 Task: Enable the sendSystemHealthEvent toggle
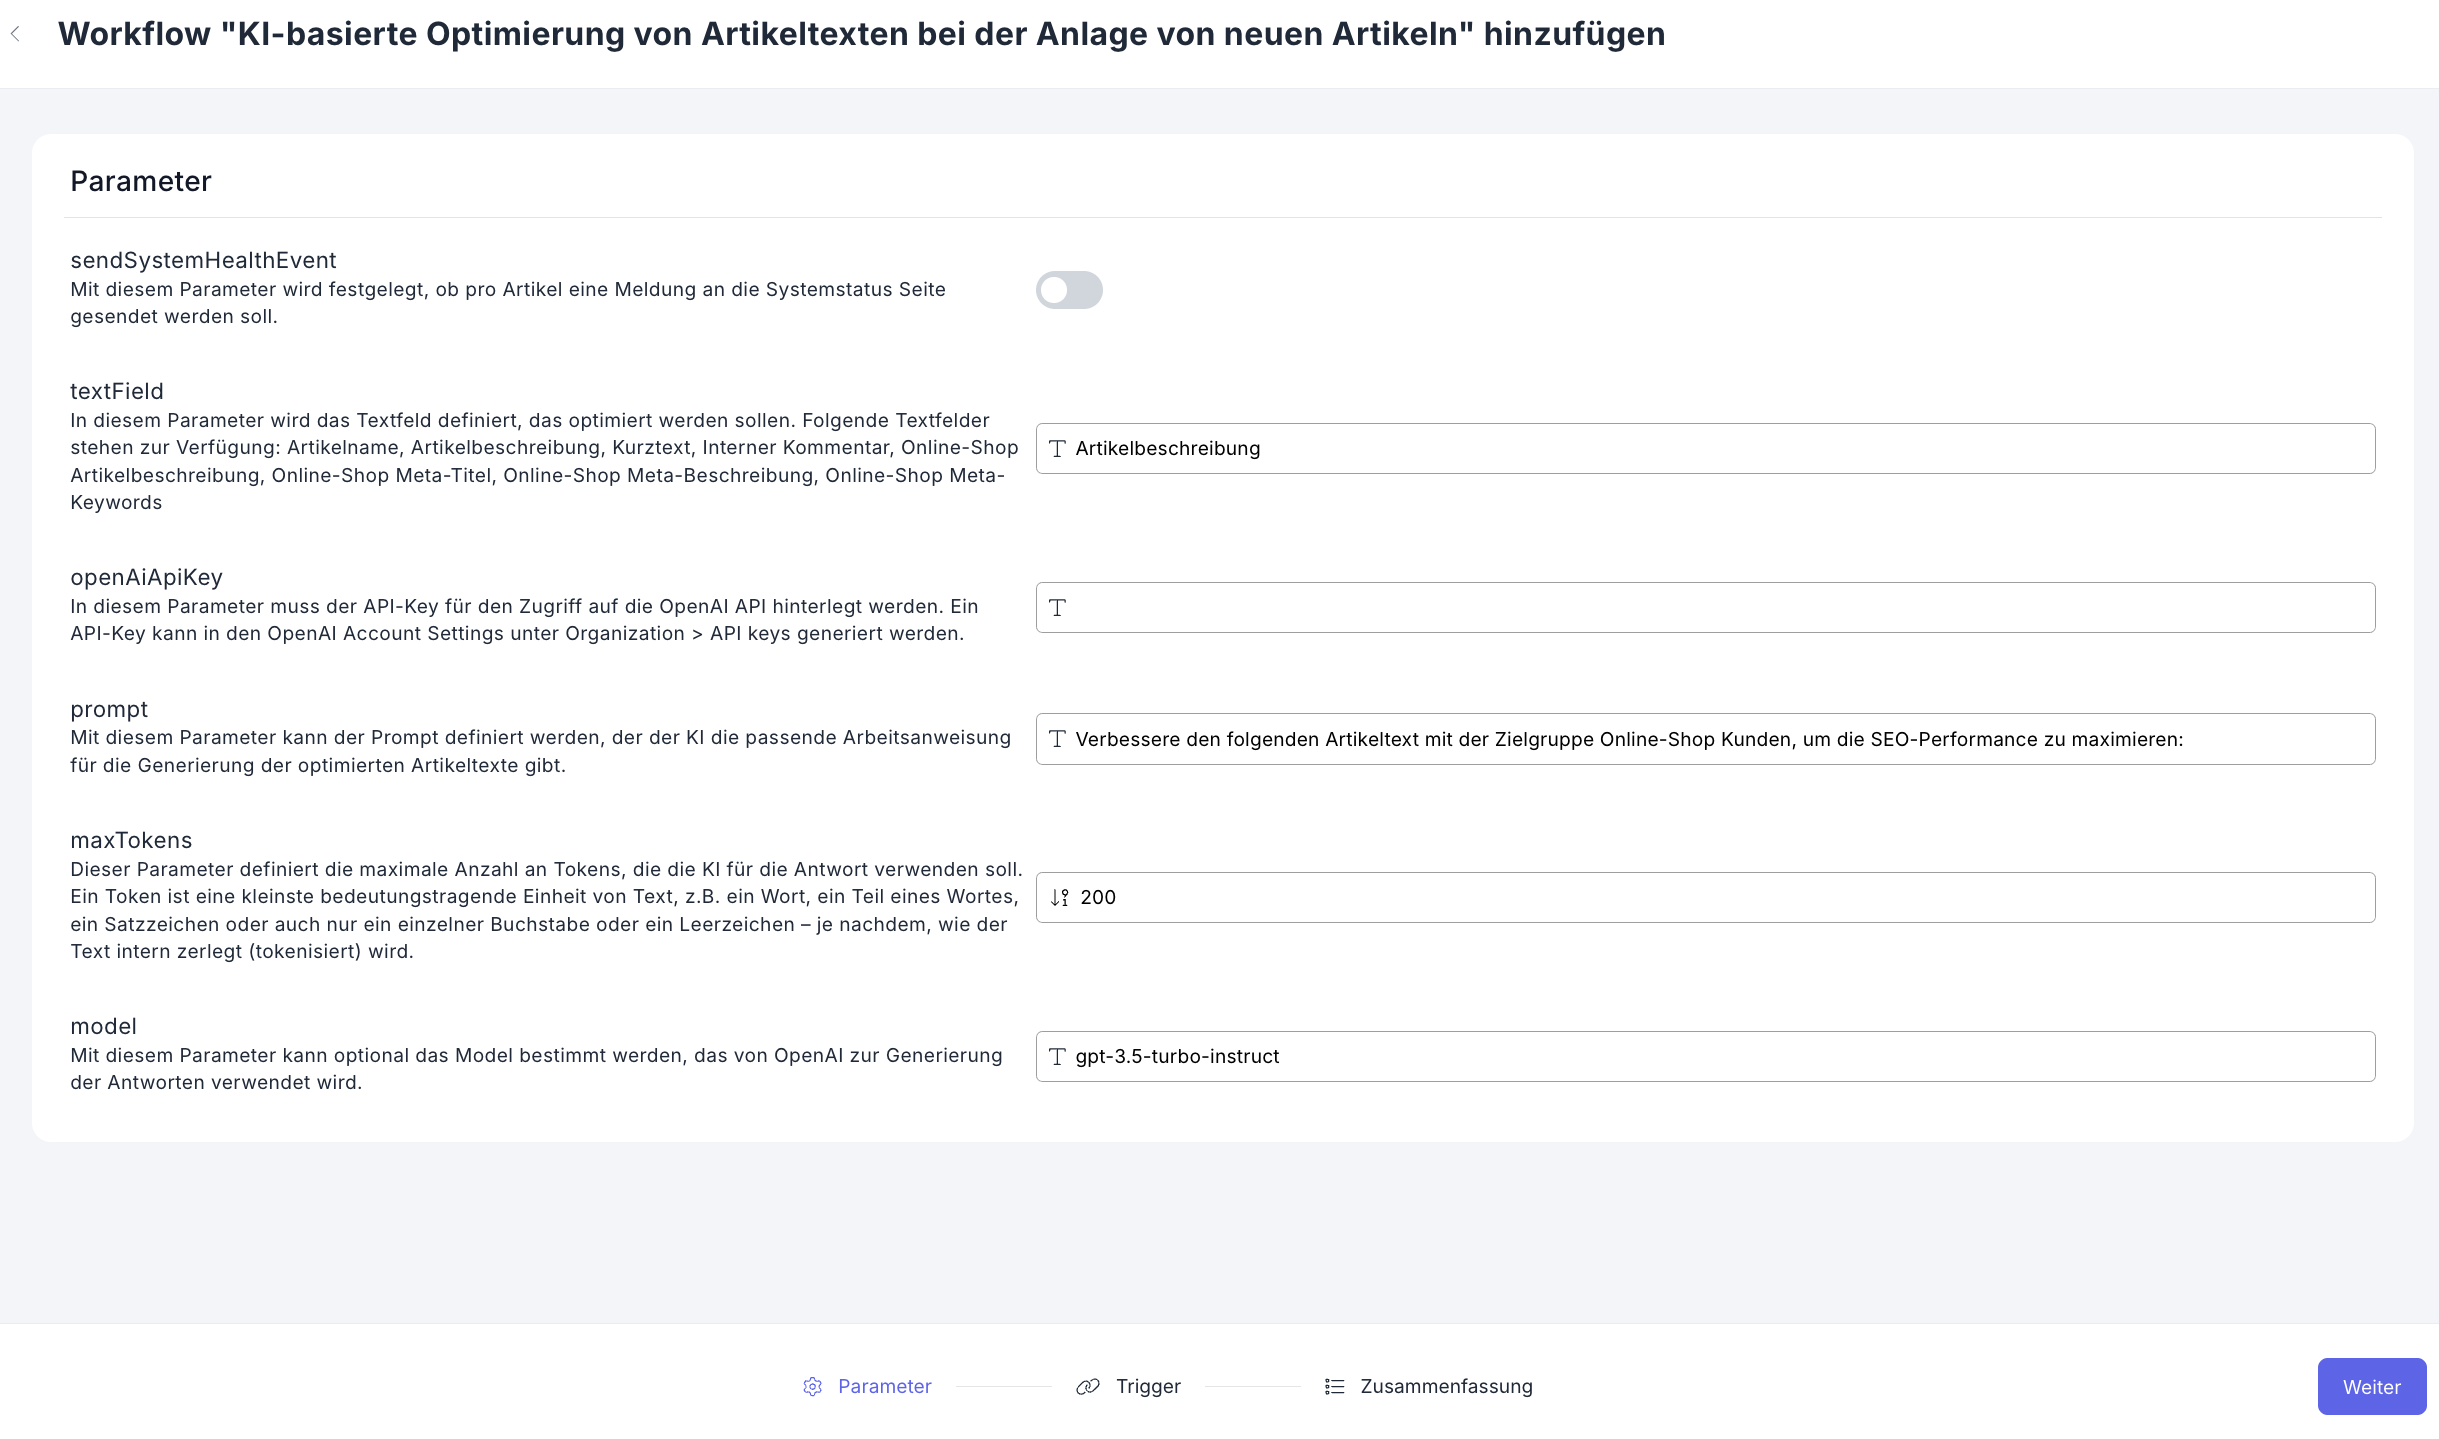click(1069, 290)
